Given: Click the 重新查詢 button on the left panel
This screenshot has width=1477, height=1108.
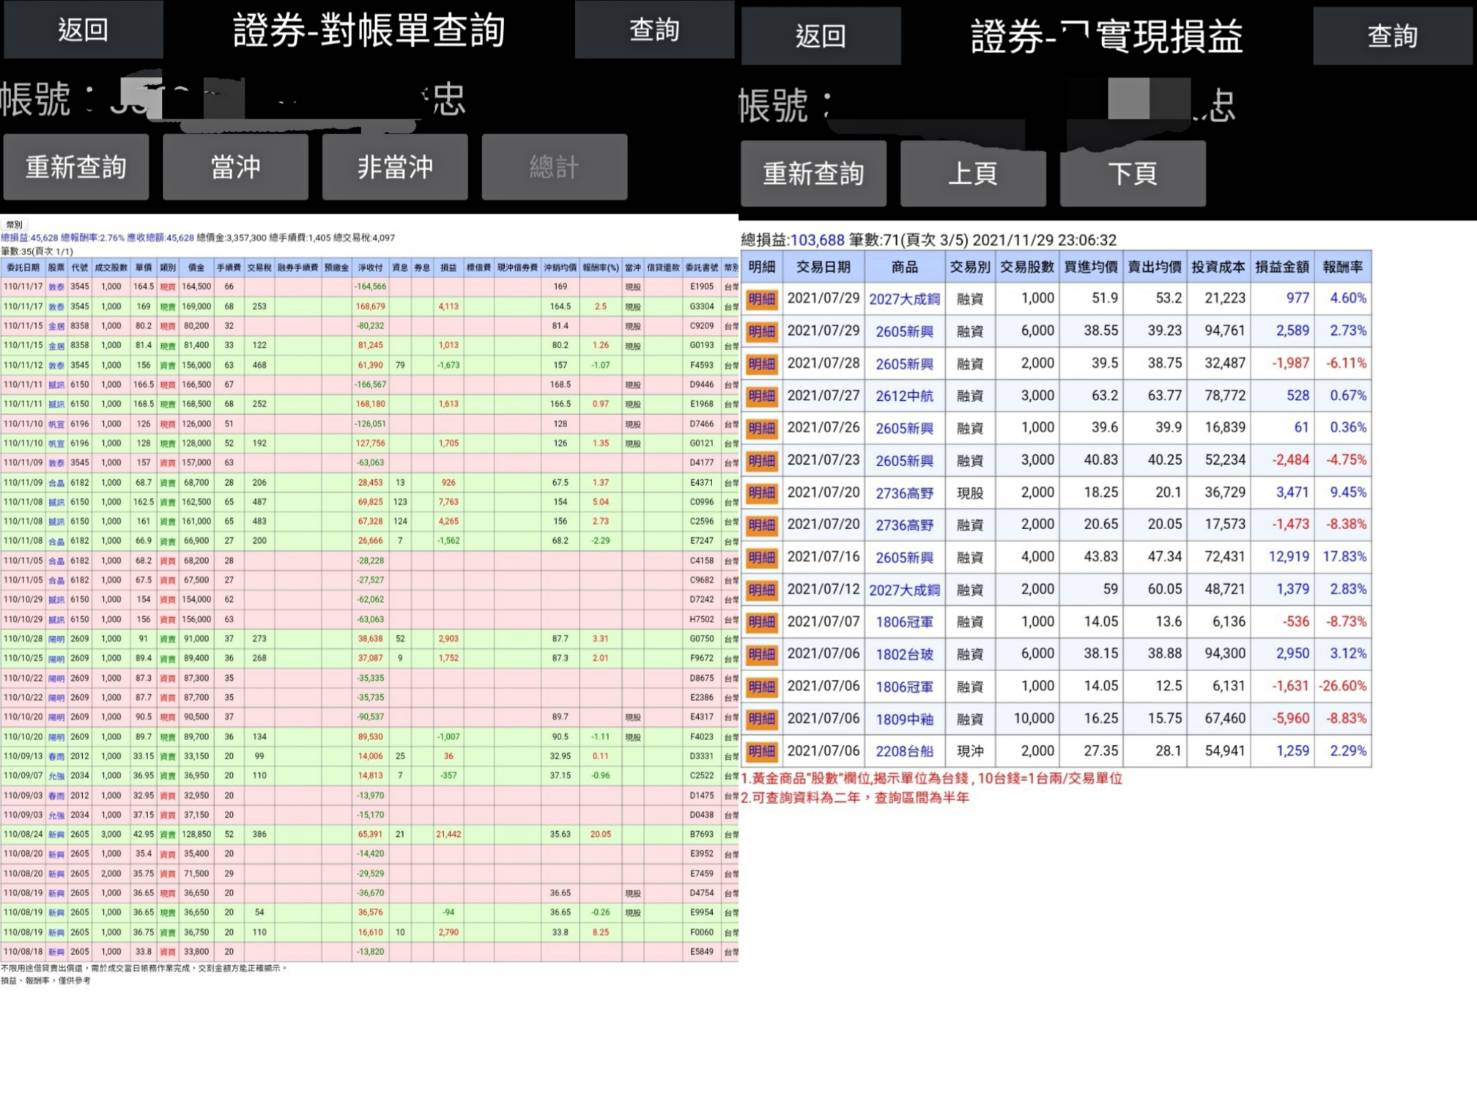Looking at the screenshot, I should pyautogui.click(x=76, y=167).
